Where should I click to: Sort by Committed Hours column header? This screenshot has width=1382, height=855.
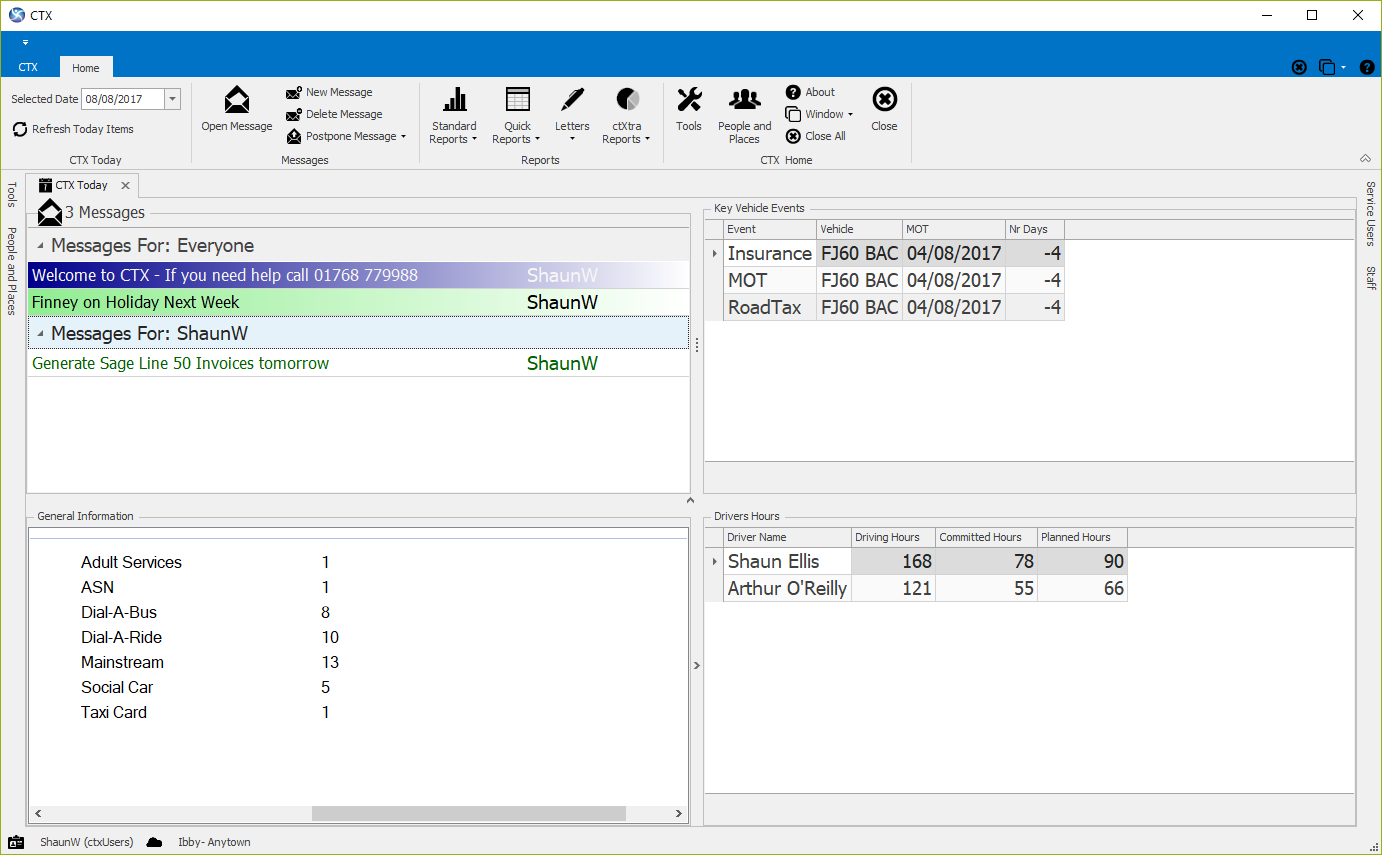coord(986,537)
